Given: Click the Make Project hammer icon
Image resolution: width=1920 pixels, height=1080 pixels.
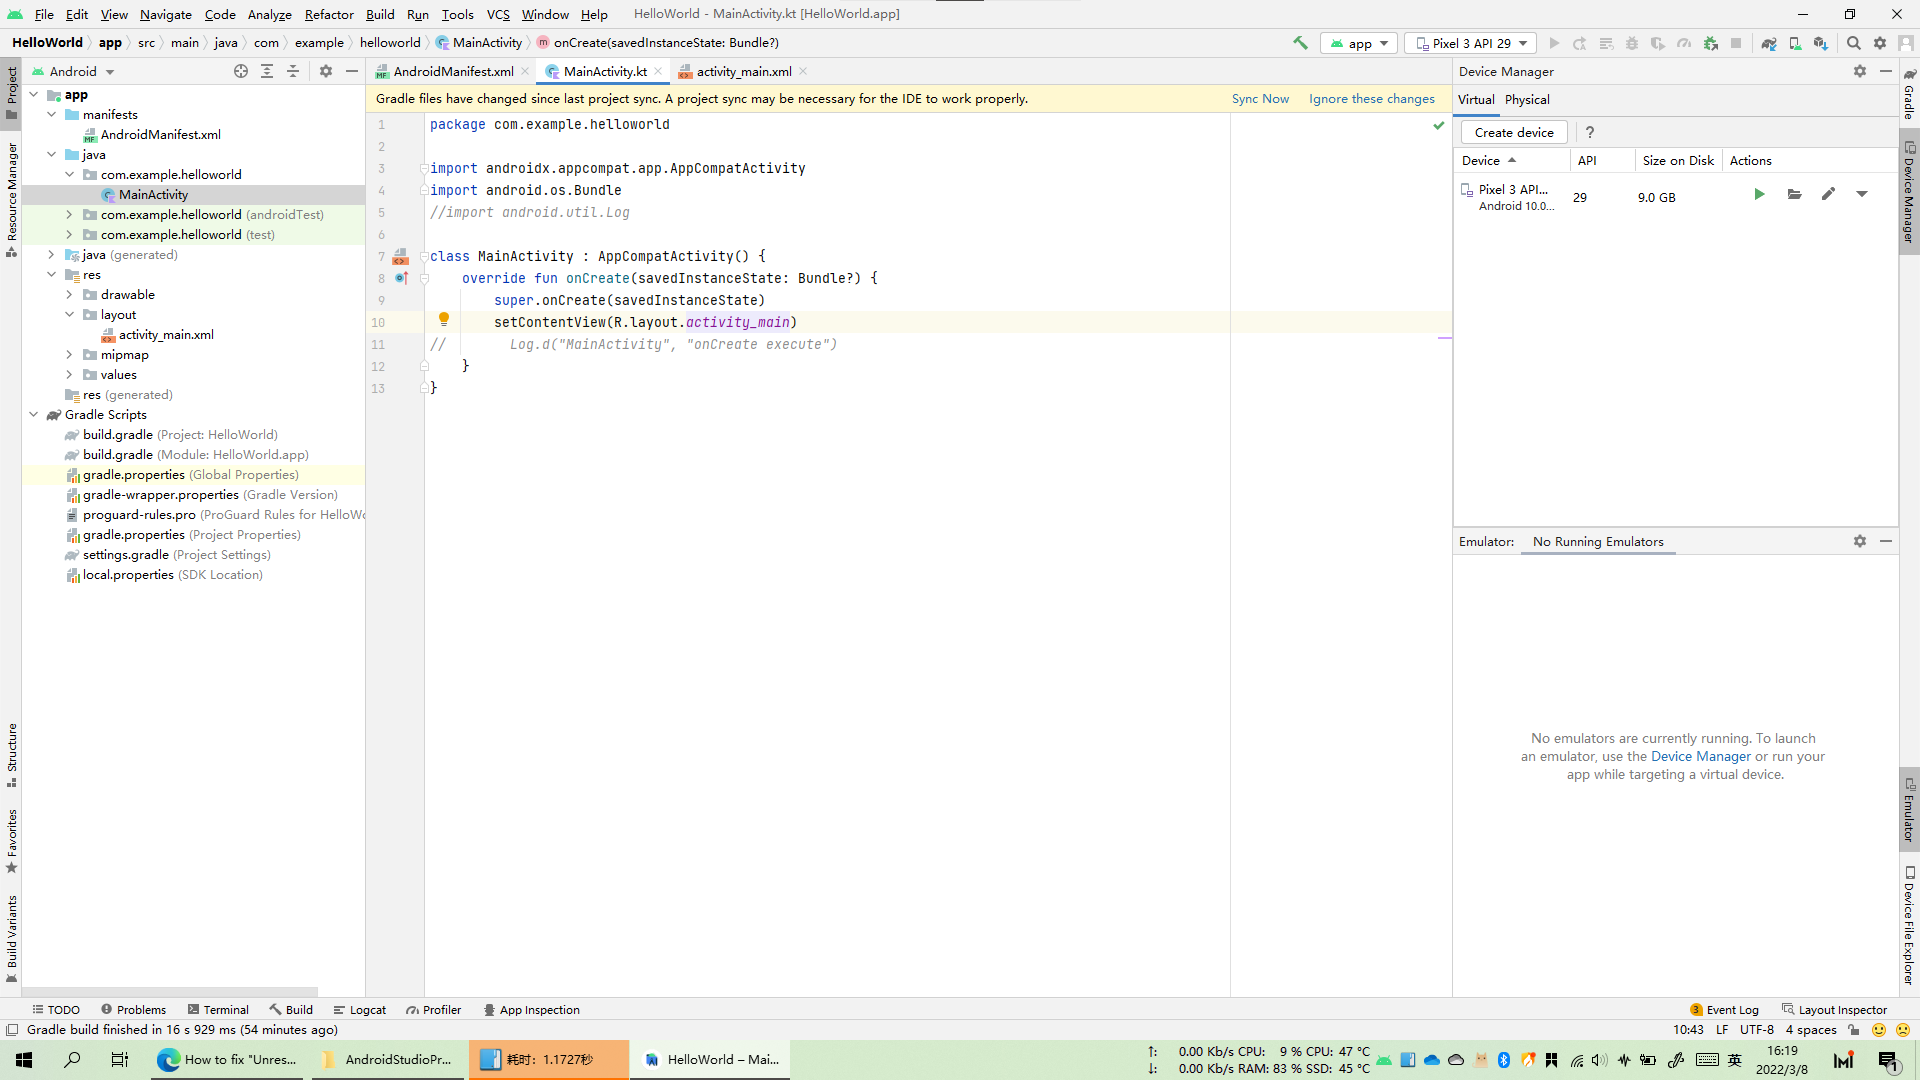Looking at the screenshot, I should click(x=1300, y=43).
